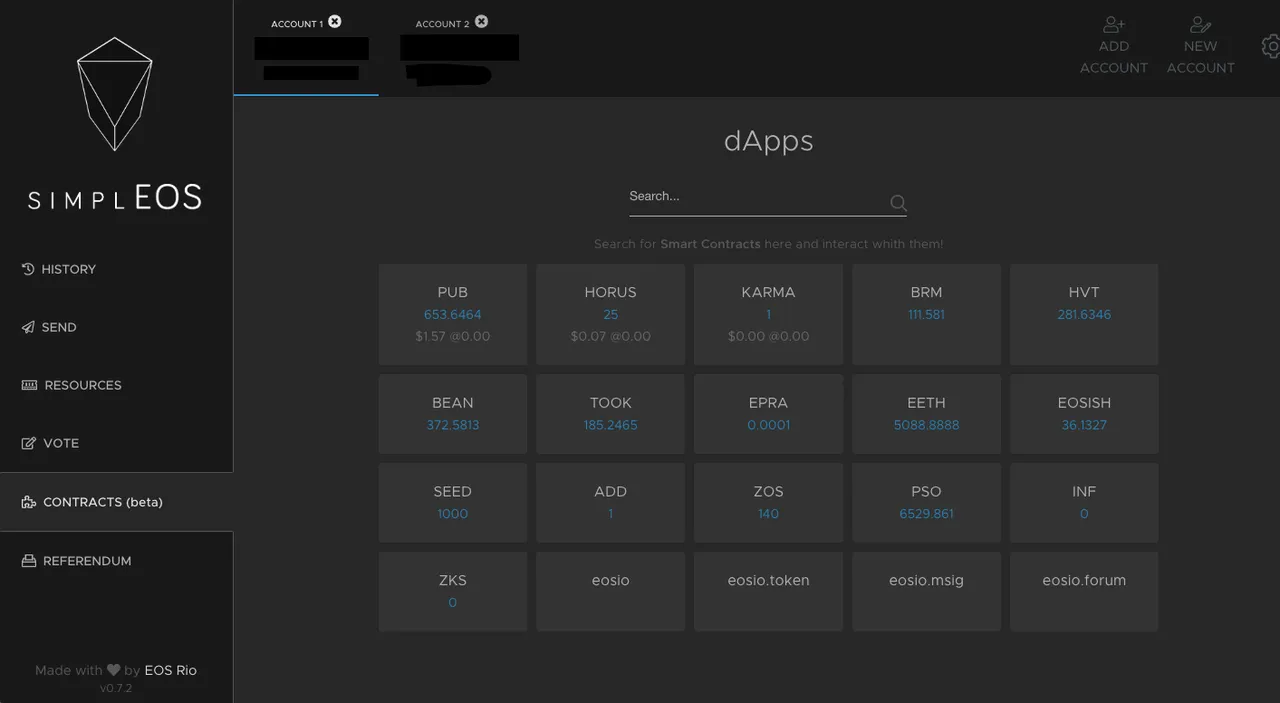1280x703 pixels.
Task: Close the Account 2 tab
Action: point(482,21)
